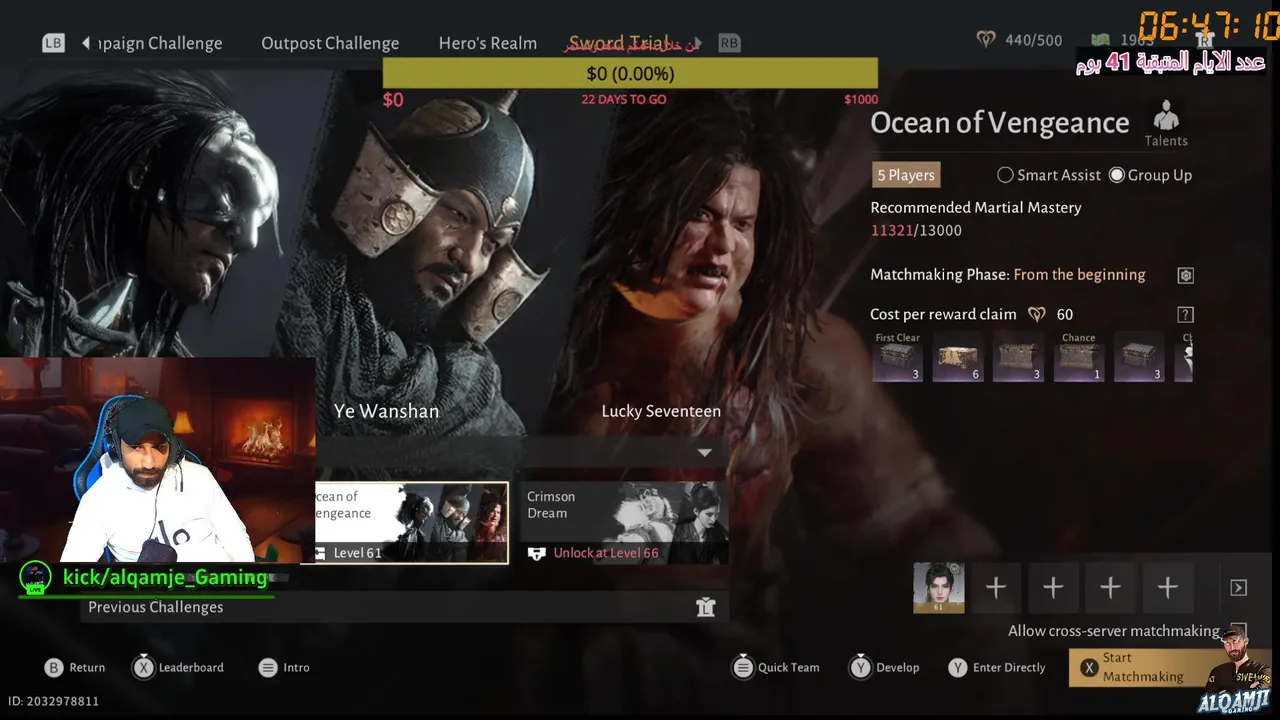Click the Lucky Seventeen boss name
This screenshot has width=1280, height=720.
coord(661,411)
